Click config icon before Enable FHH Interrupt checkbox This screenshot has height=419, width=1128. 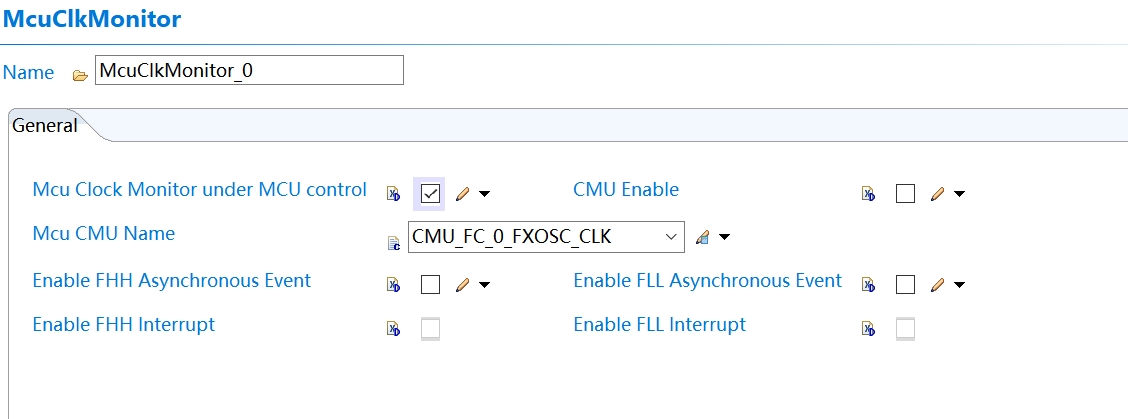click(394, 328)
